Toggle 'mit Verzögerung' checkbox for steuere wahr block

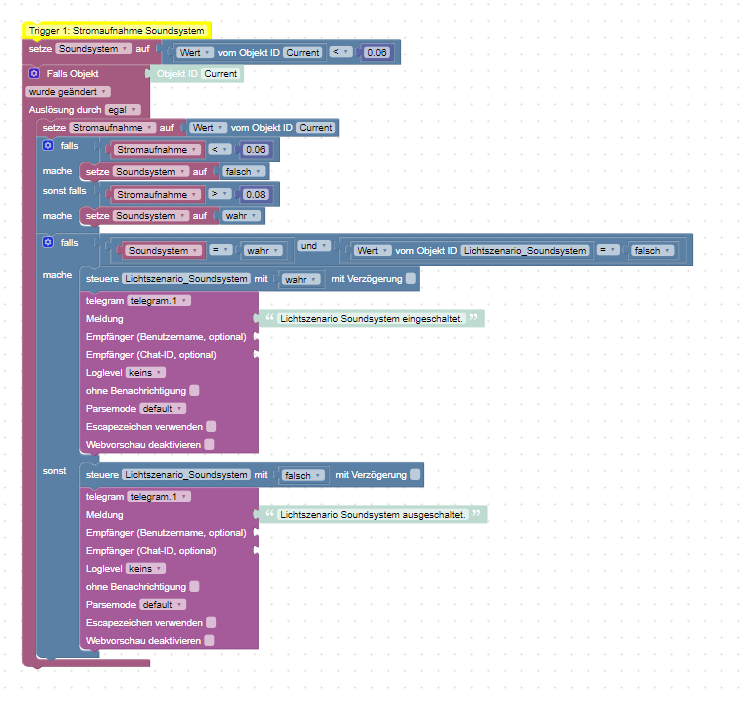point(411,279)
